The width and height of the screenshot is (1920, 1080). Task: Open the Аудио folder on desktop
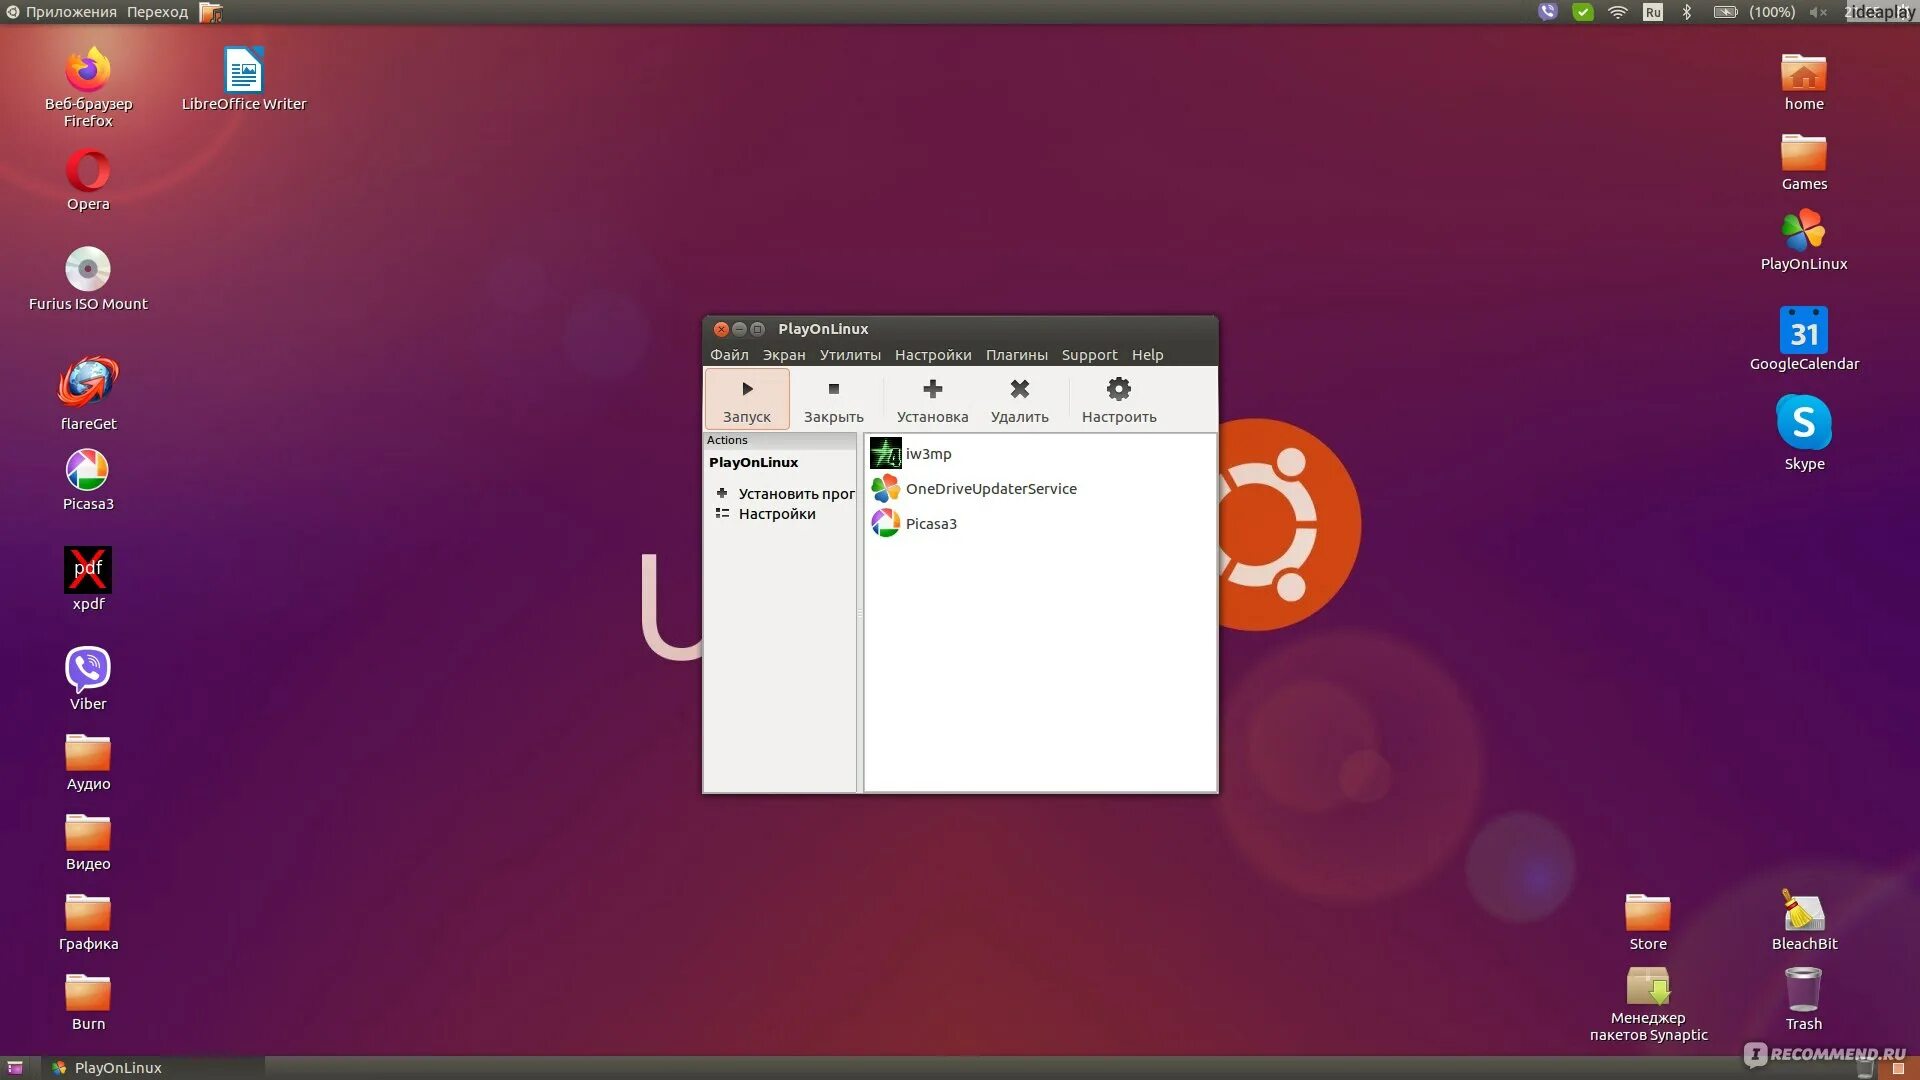[x=88, y=762]
